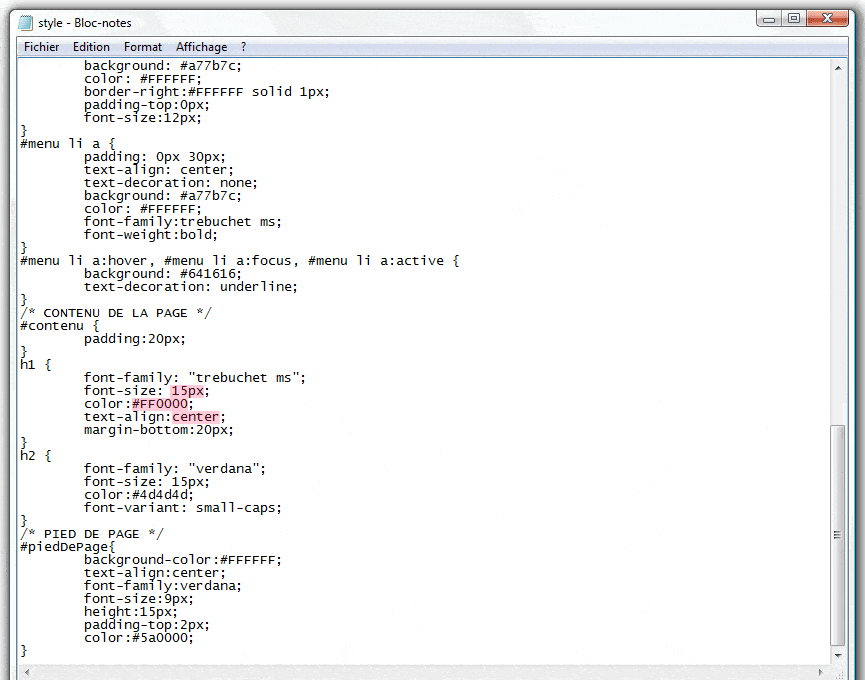Maximize the style Bloc-notes window

[793, 18]
